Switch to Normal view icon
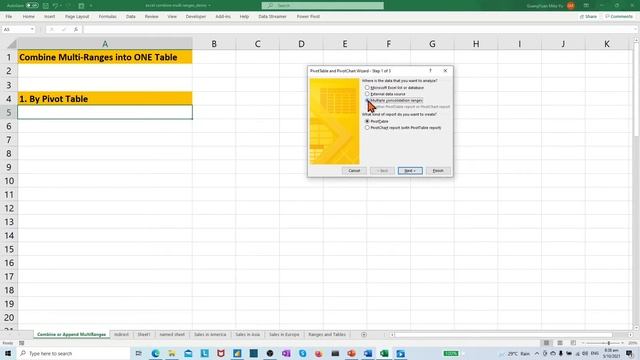640x360 pixels. click(546, 343)
